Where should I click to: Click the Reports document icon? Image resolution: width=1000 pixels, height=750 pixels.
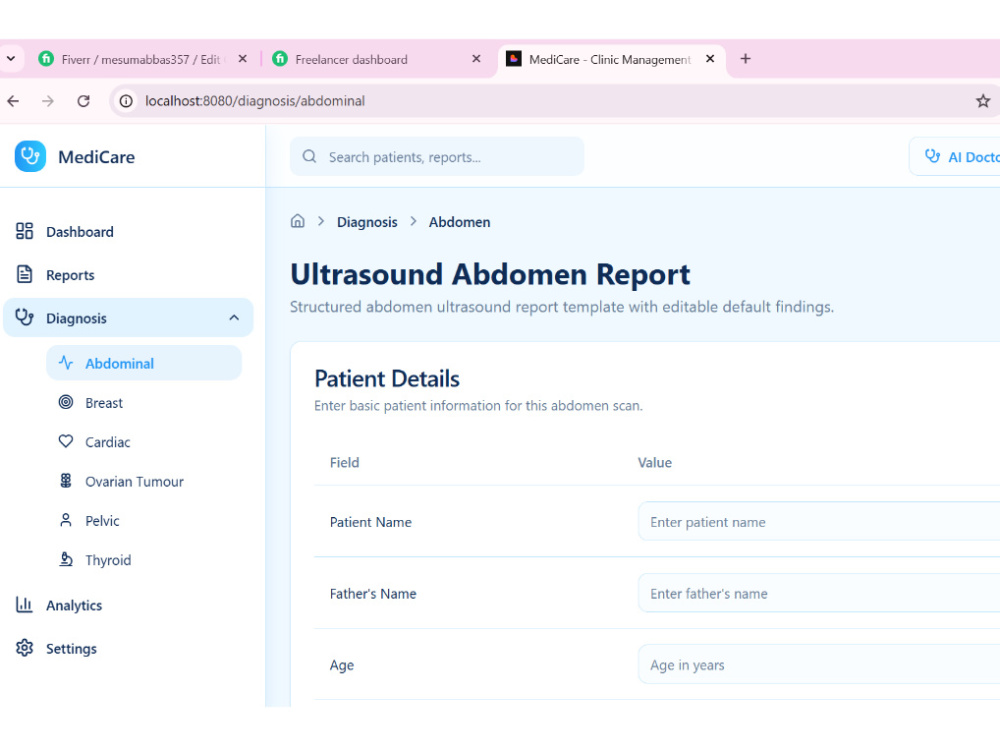pos(24,274)
